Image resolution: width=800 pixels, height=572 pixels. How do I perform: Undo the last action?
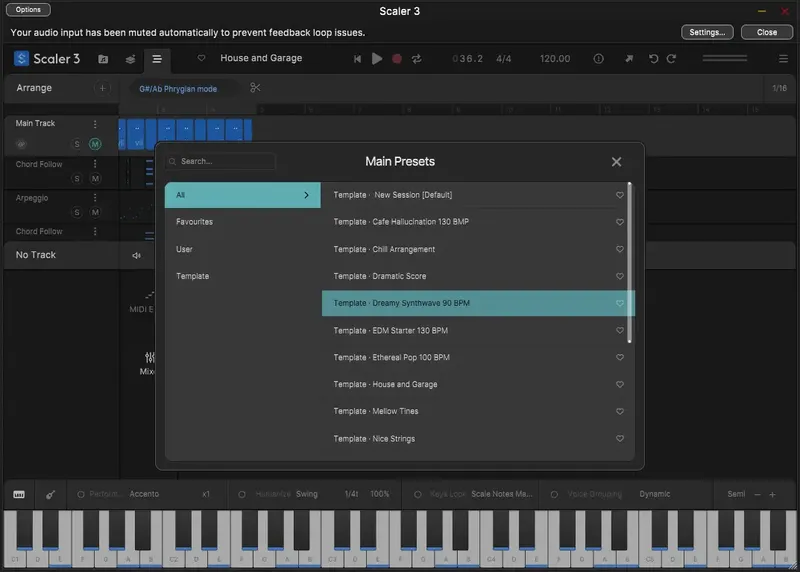[x=653, y=59]
